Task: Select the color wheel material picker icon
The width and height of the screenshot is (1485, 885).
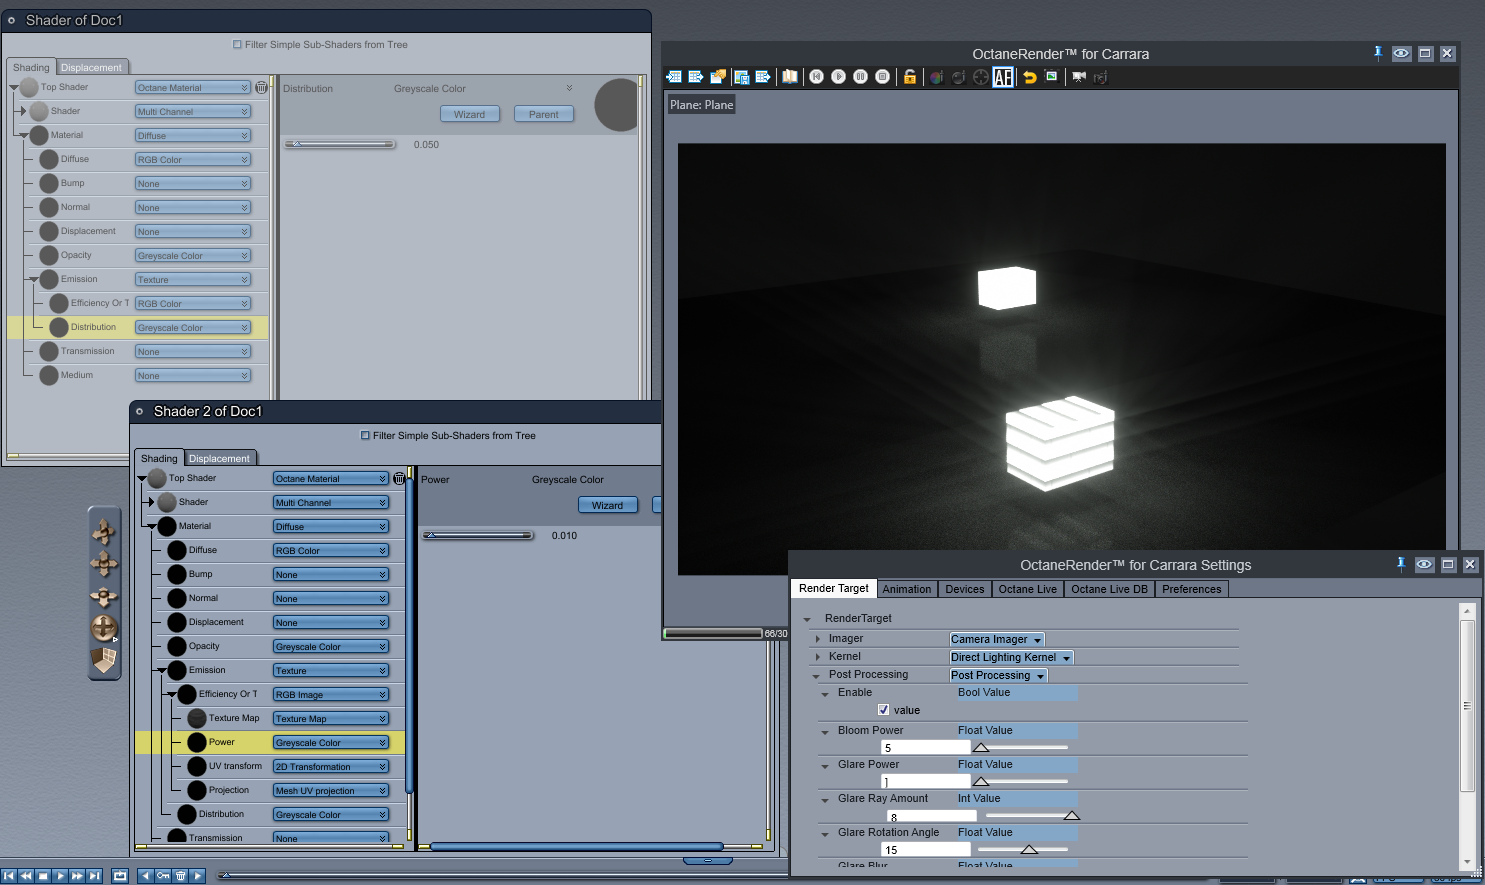Action: (x=936, y=77)
